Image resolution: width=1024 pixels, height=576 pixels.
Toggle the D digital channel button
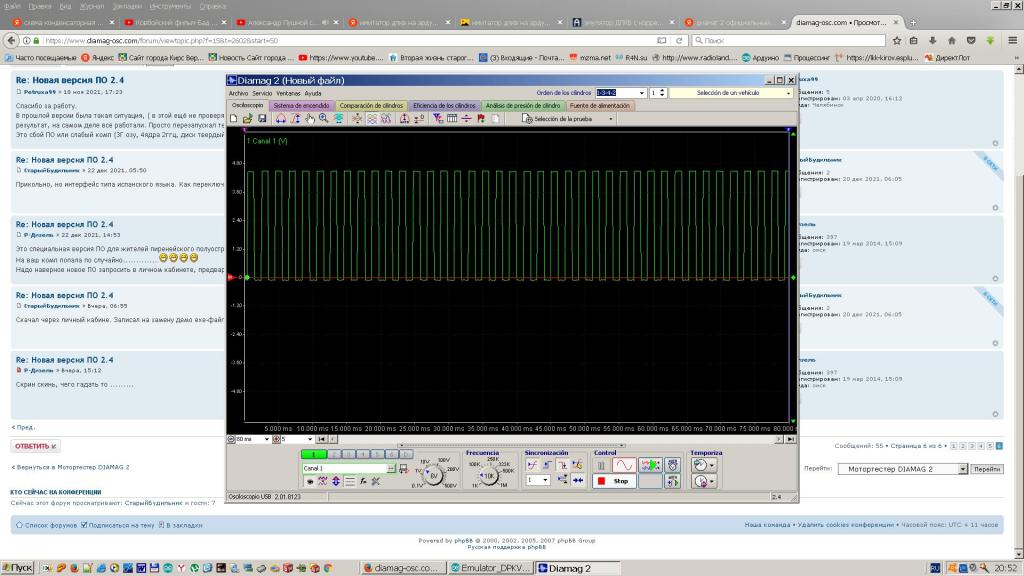(x=406, y=453)
